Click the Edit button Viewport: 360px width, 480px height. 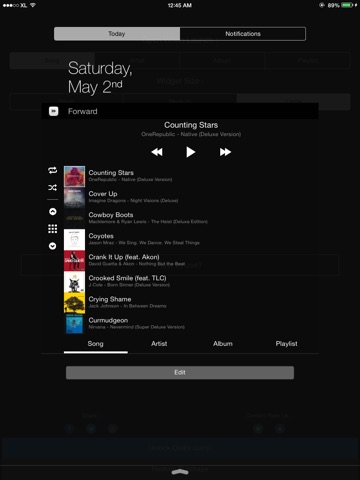tap(180, 373)
